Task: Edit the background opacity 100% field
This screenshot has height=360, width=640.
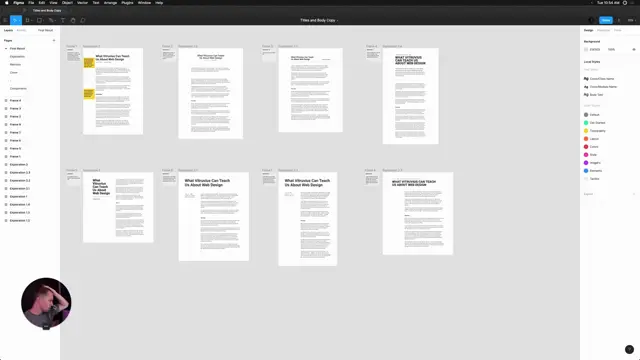Action: click(611, 49)
